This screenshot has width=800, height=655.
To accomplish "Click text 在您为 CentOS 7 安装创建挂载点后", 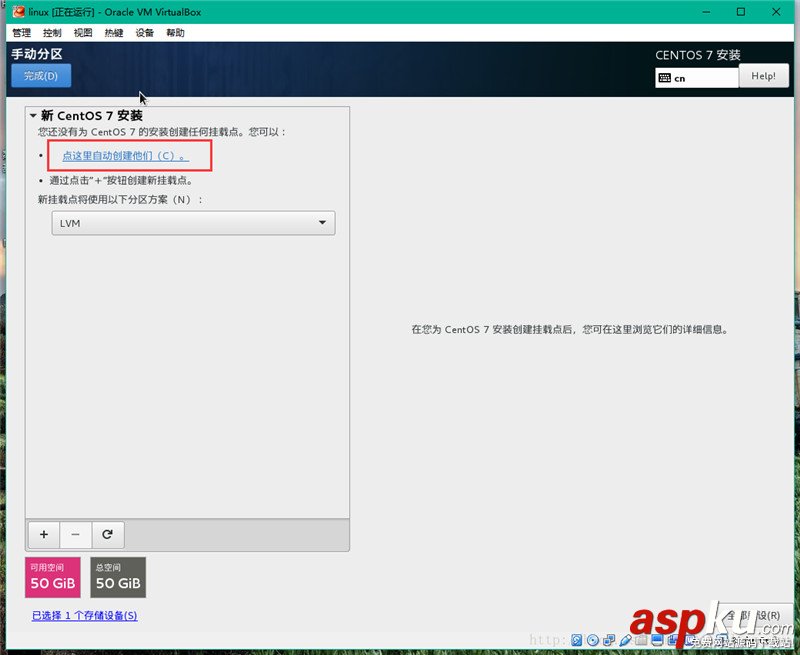I will pyautogui.click(x=492, y=330).
